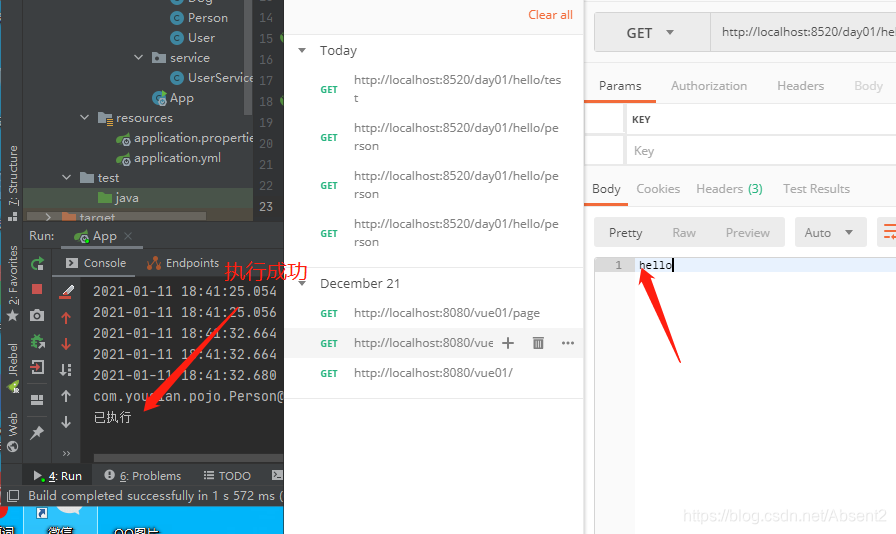Expand the target folder node
Image resolution: width=896 pixels, height=534 pixels.
pos(48,217)
